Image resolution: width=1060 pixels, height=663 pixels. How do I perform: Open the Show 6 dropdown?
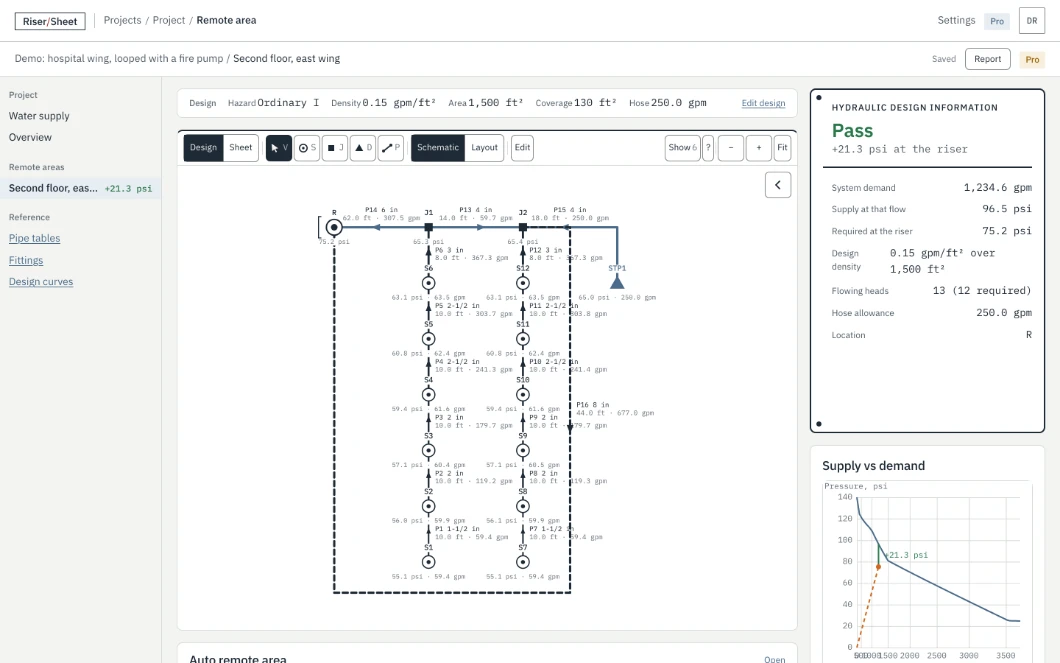pos(682,147)
